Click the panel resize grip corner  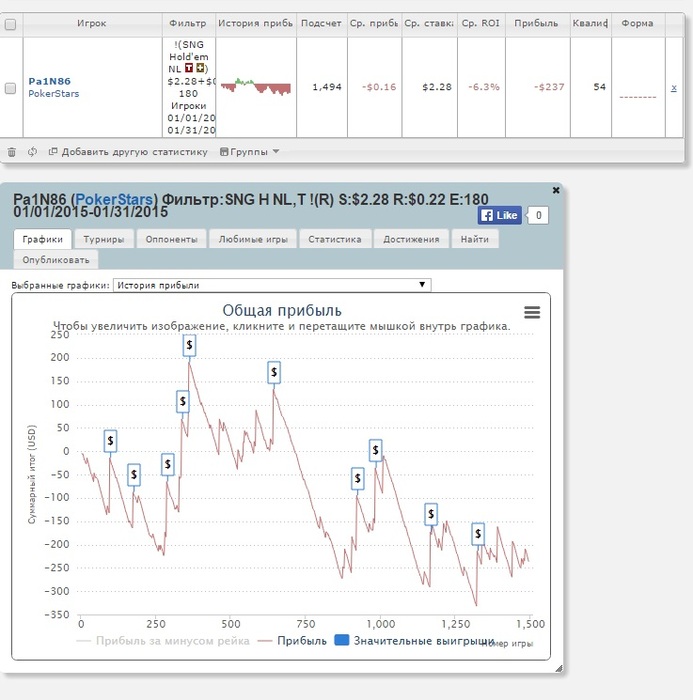(559, 668)
